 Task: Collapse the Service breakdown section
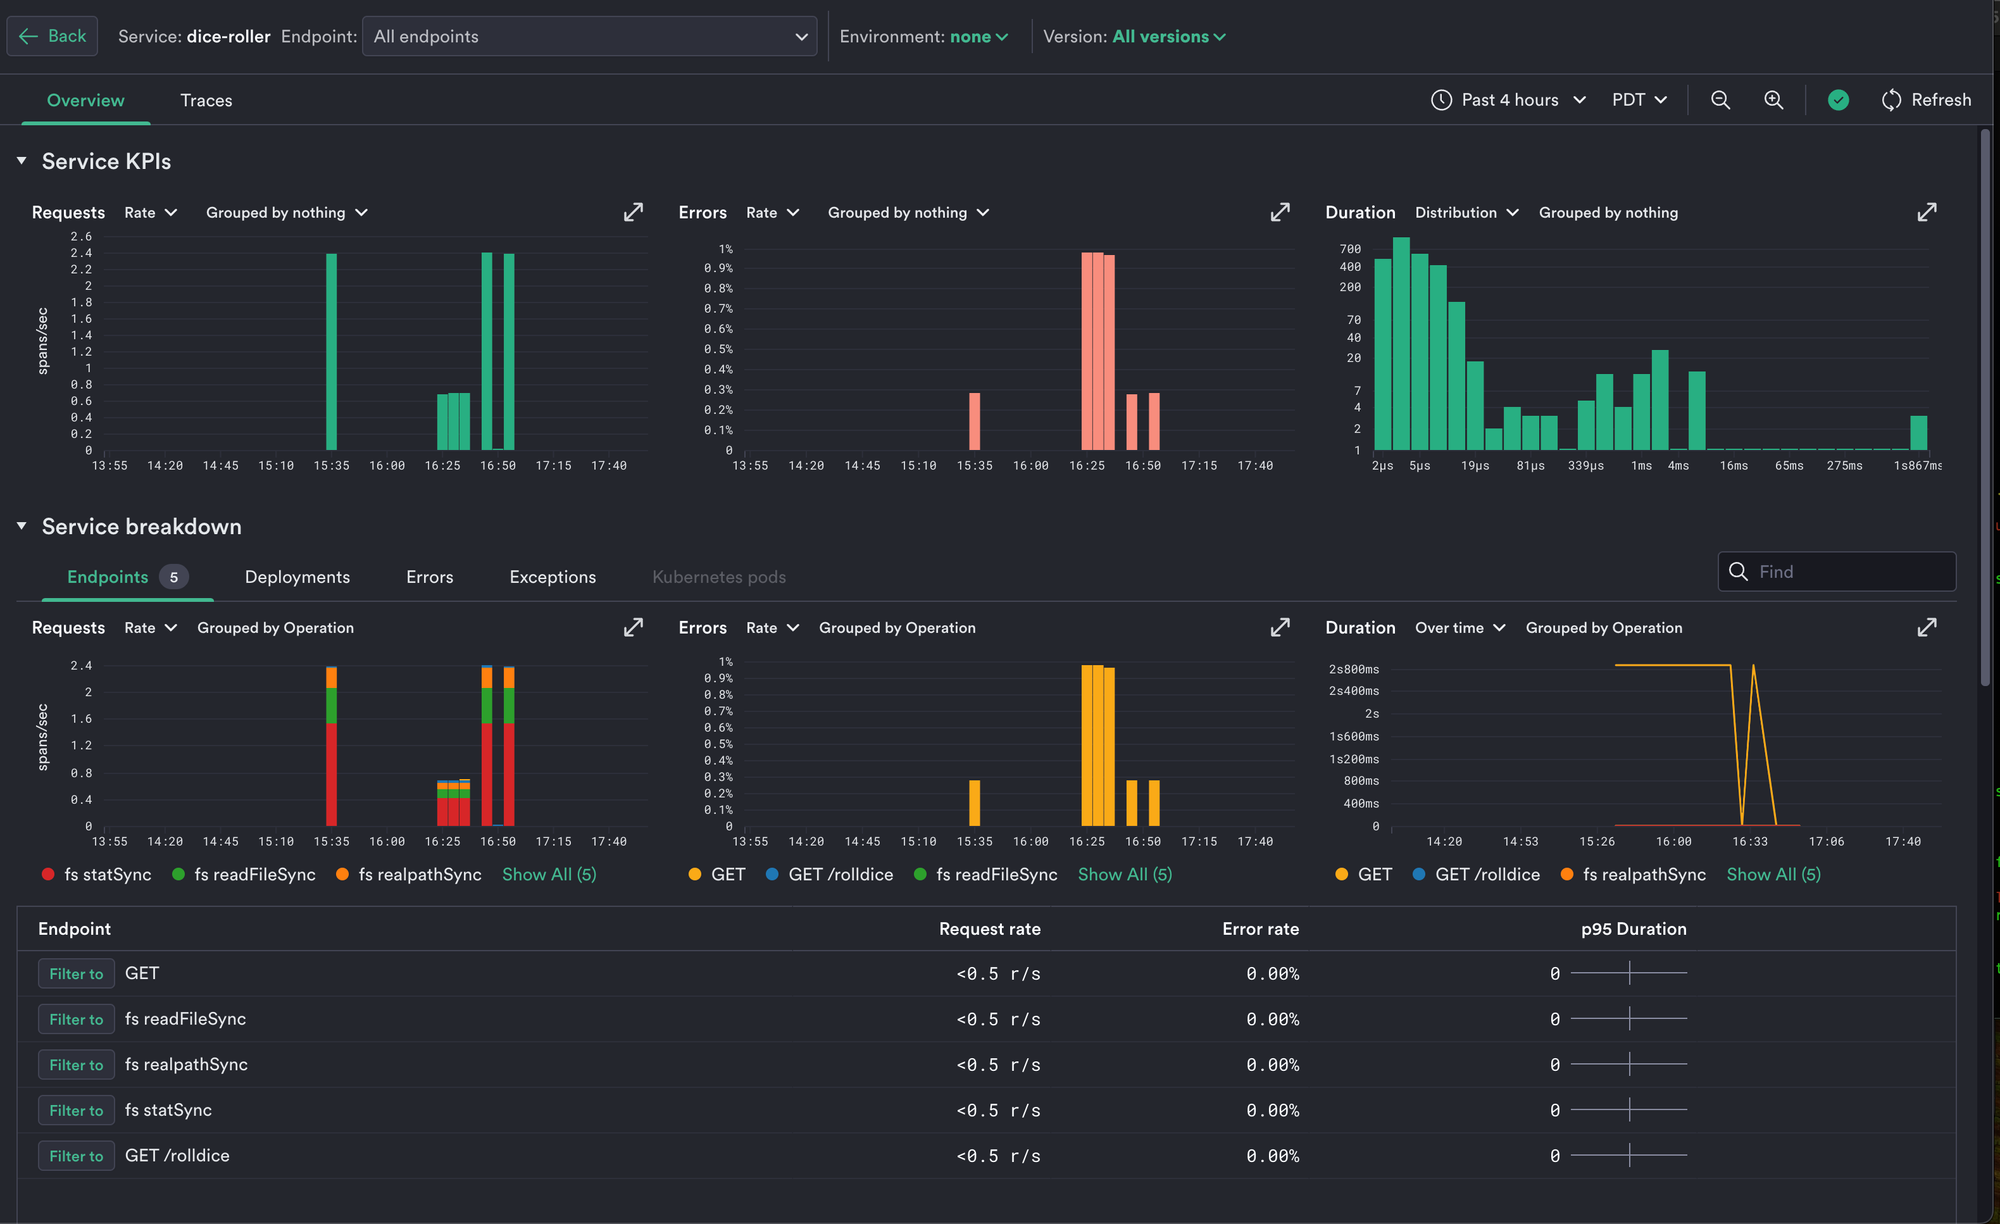22,526
